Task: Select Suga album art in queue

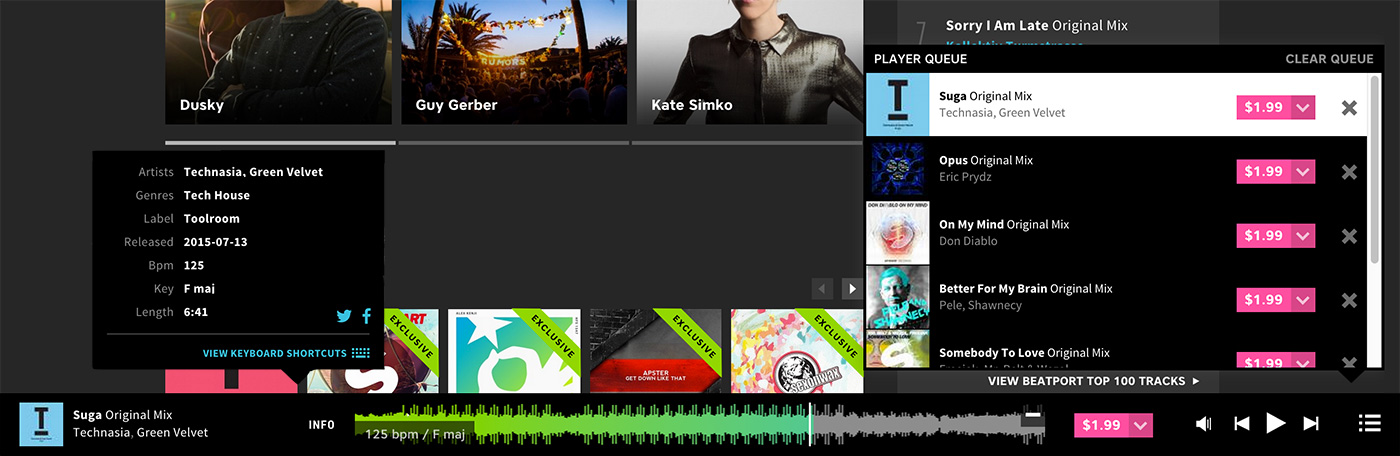Action: [x=897, y=104]
